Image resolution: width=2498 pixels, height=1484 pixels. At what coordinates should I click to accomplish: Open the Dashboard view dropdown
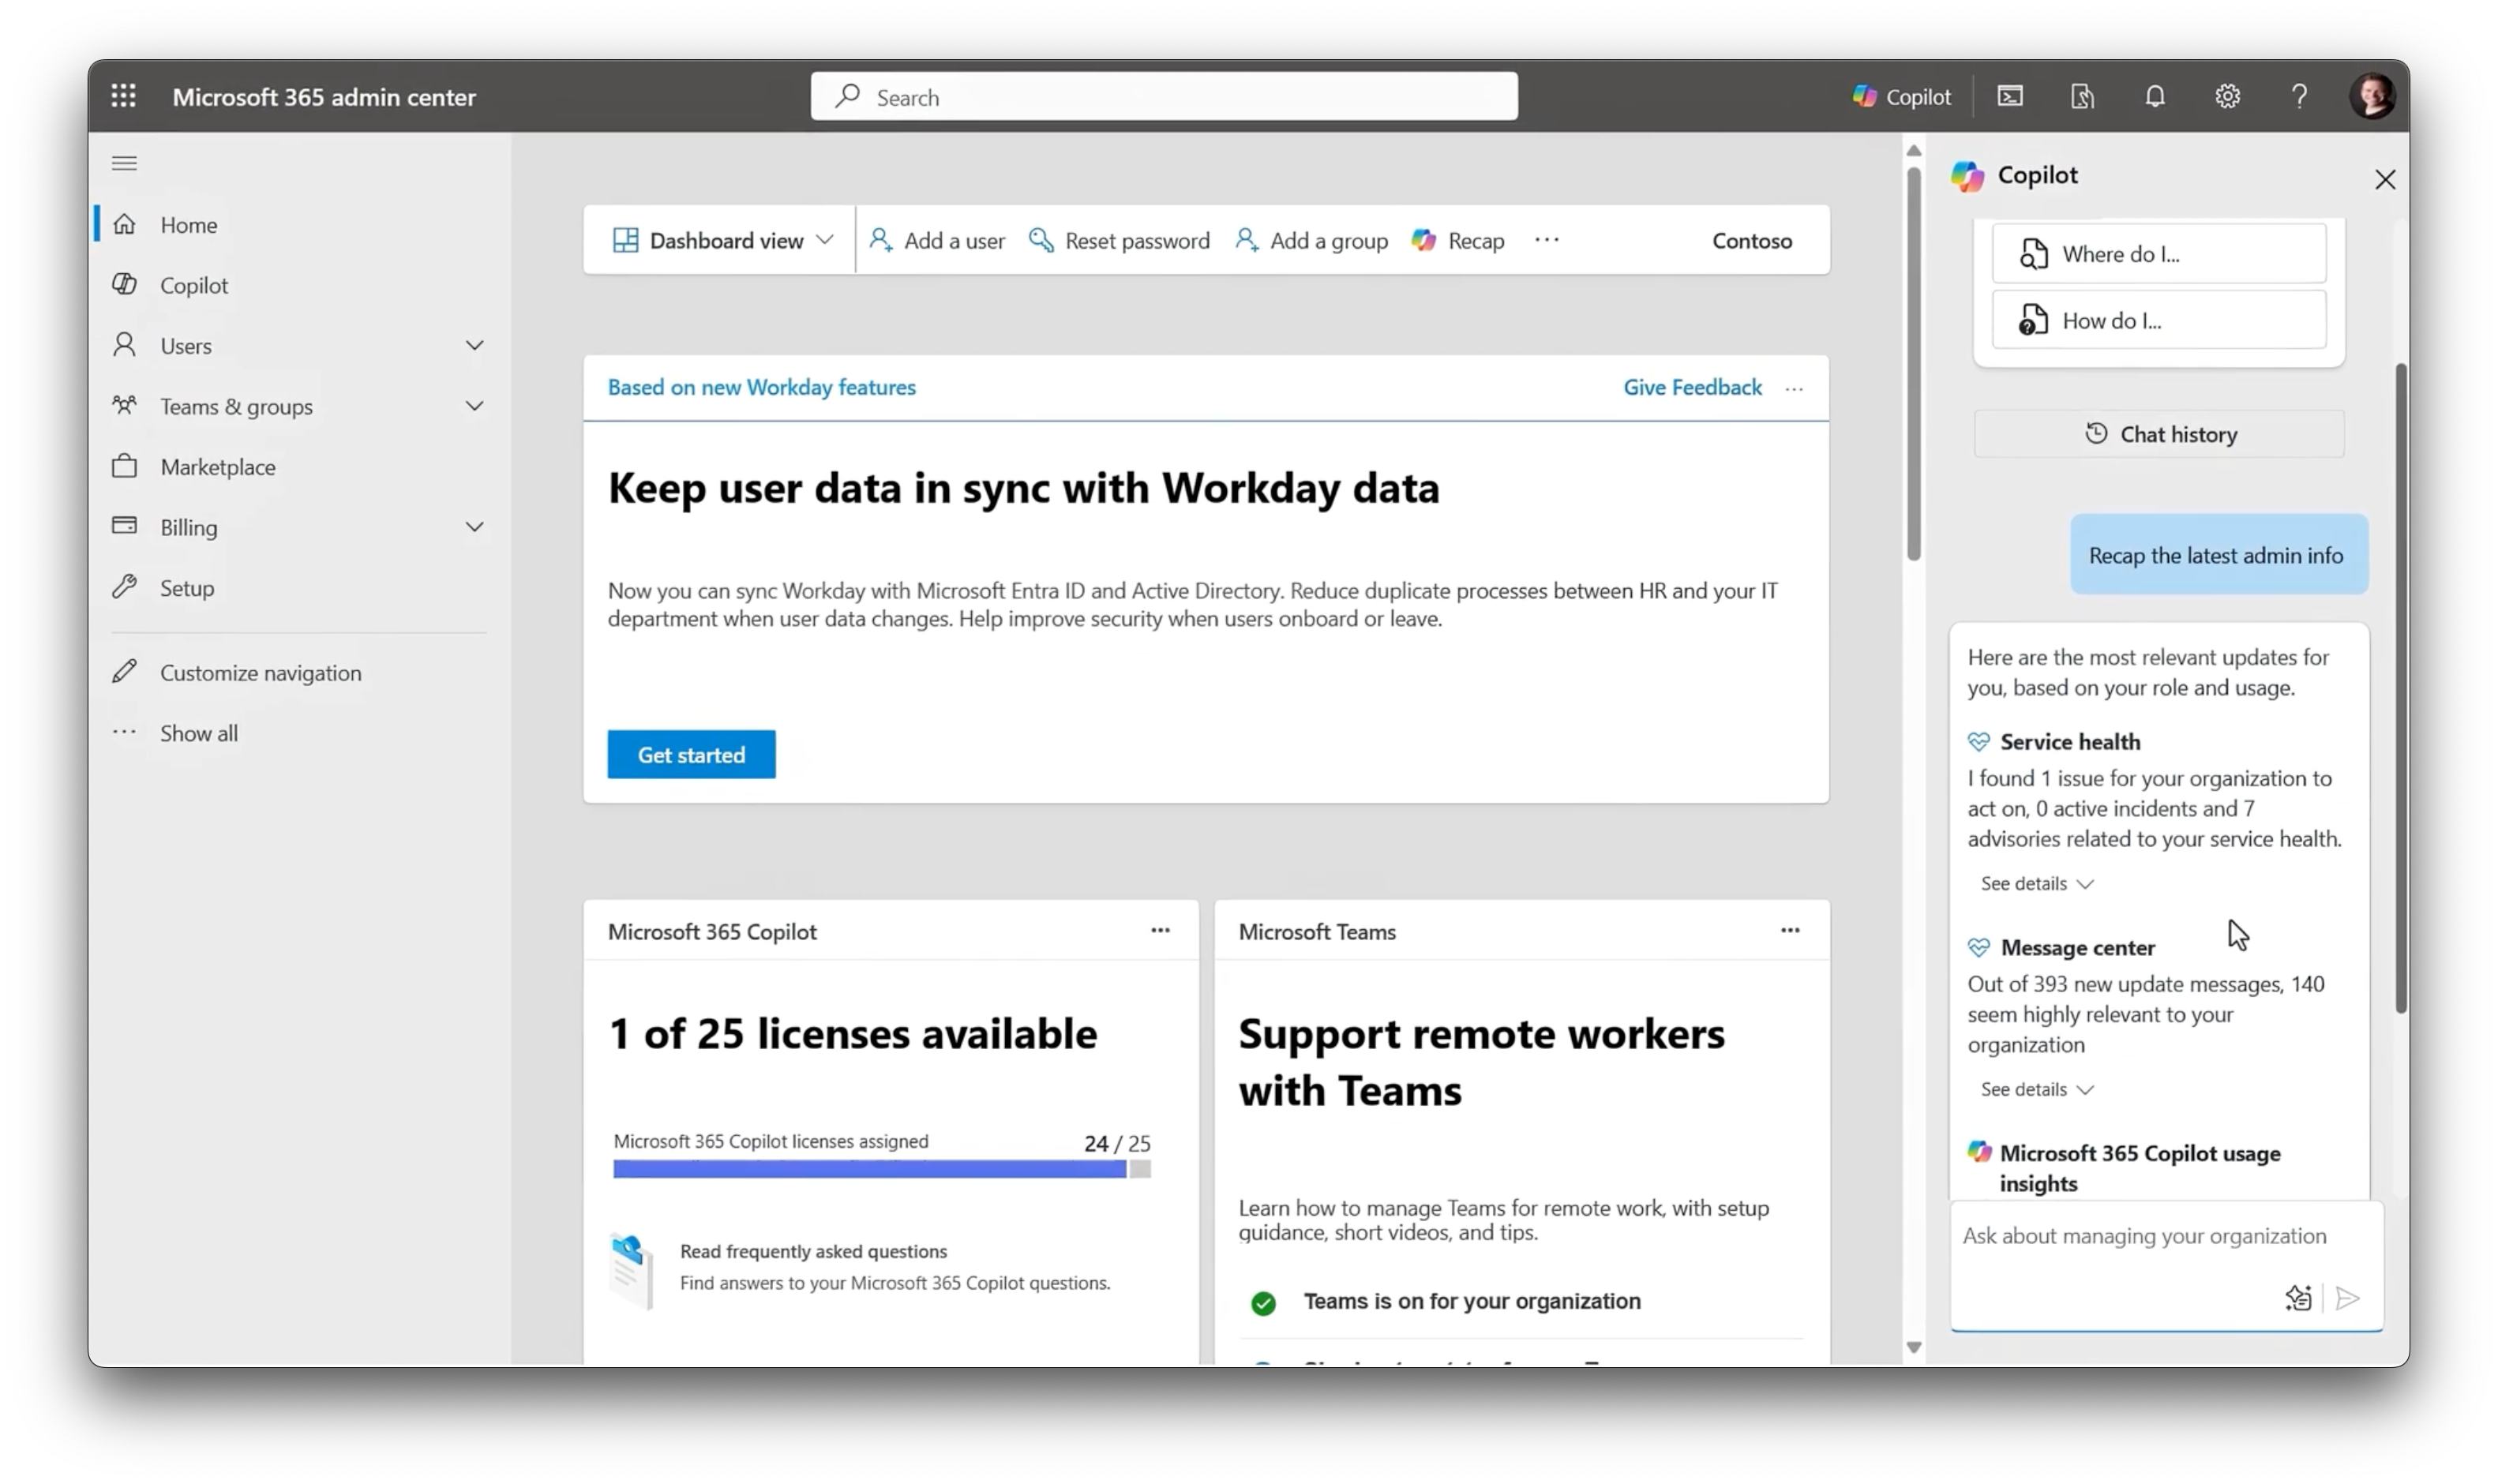(723, 241)
